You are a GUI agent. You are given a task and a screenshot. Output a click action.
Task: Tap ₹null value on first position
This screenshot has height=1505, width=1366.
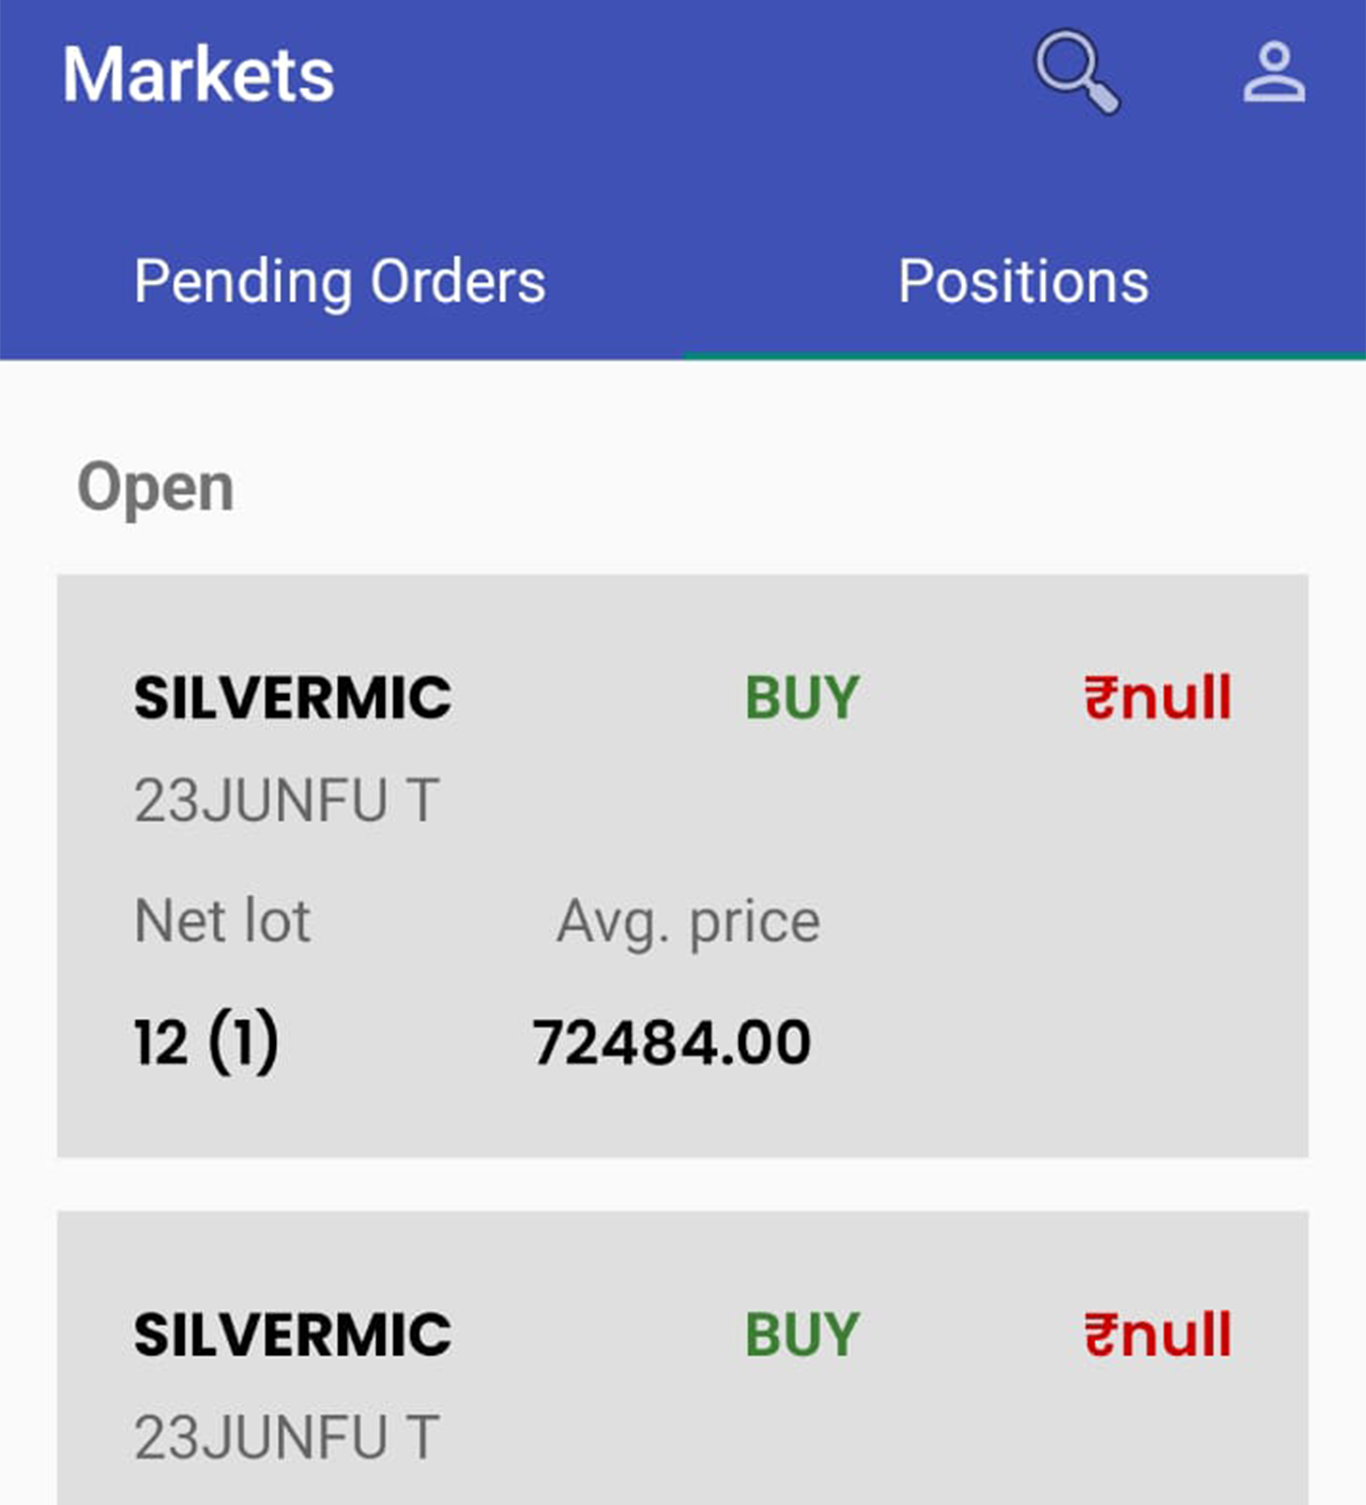pos(1158,697)
